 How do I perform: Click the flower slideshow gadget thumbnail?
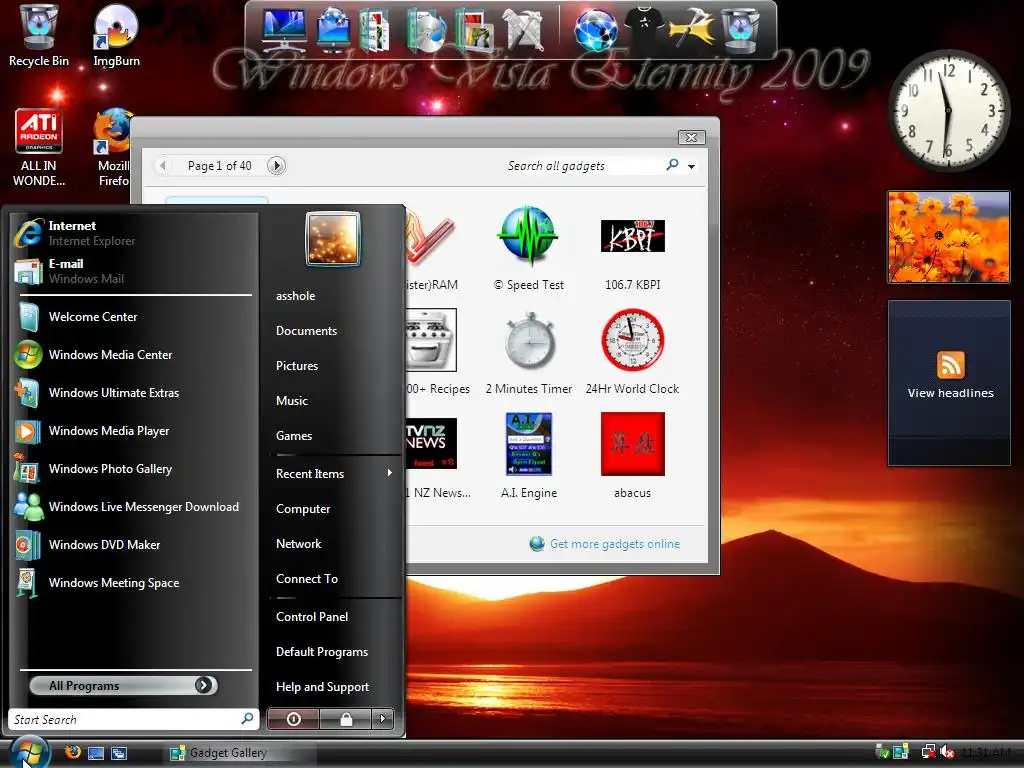pyautogui.click(x=949, y=236)
